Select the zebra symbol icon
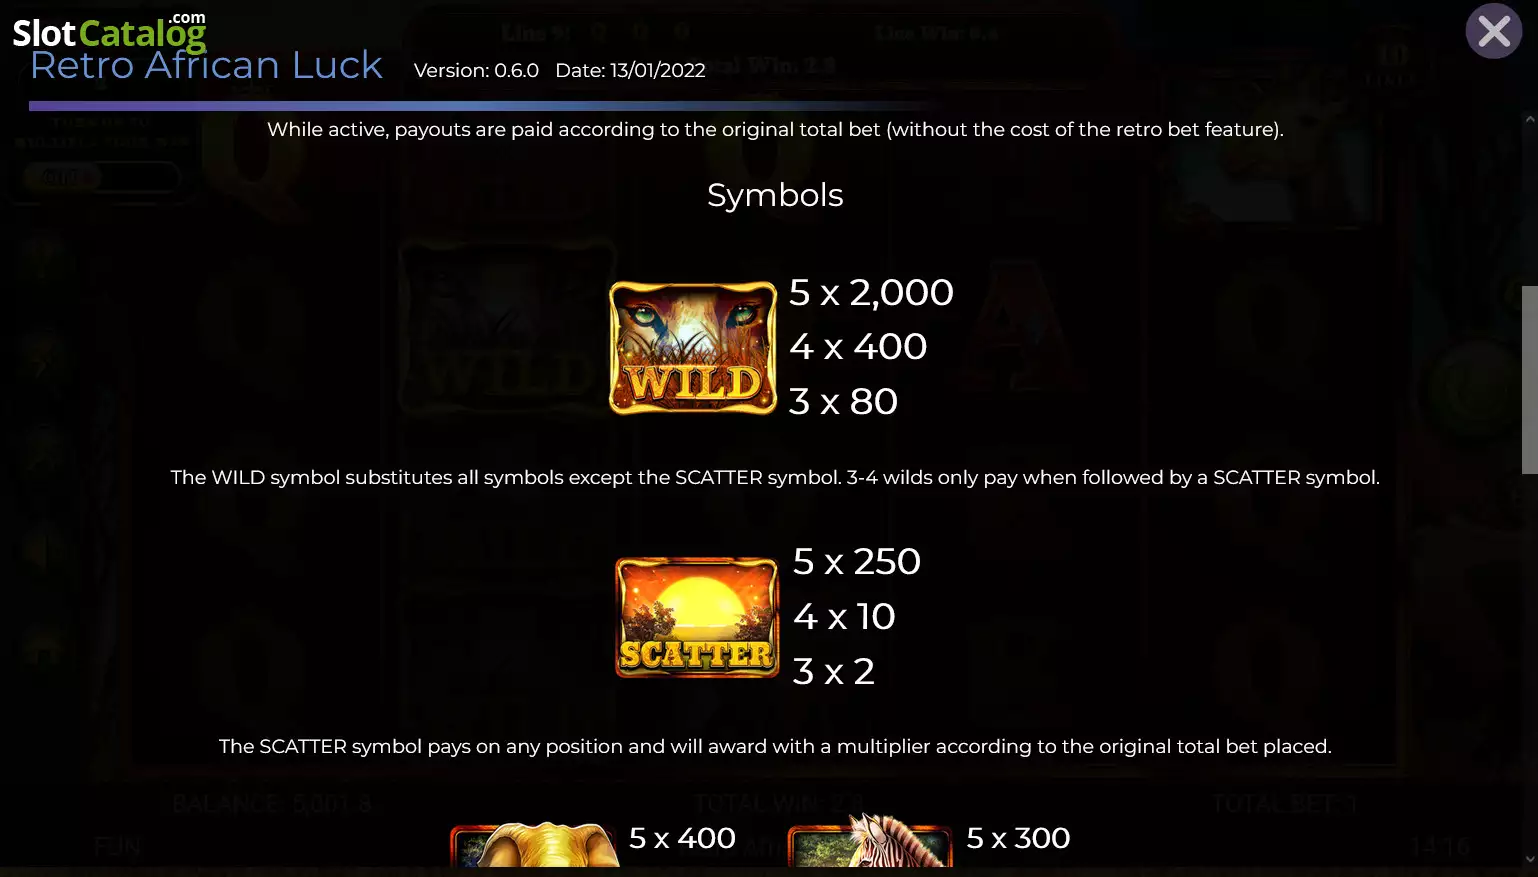The image size is (1538, 877). tap(870, 842)
